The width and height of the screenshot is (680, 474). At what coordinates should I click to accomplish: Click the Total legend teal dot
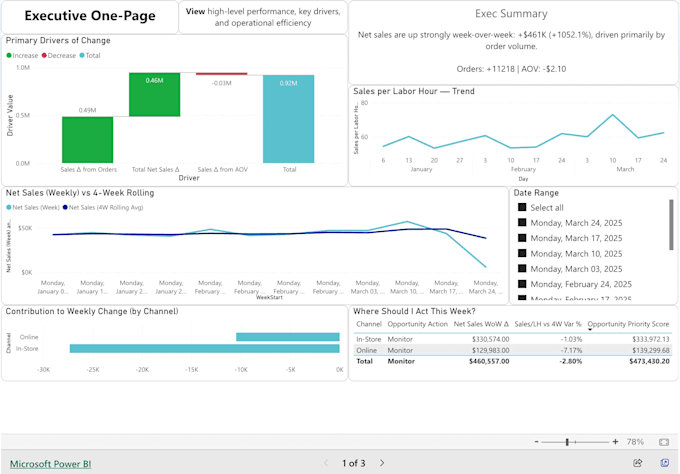click(82, 56)
